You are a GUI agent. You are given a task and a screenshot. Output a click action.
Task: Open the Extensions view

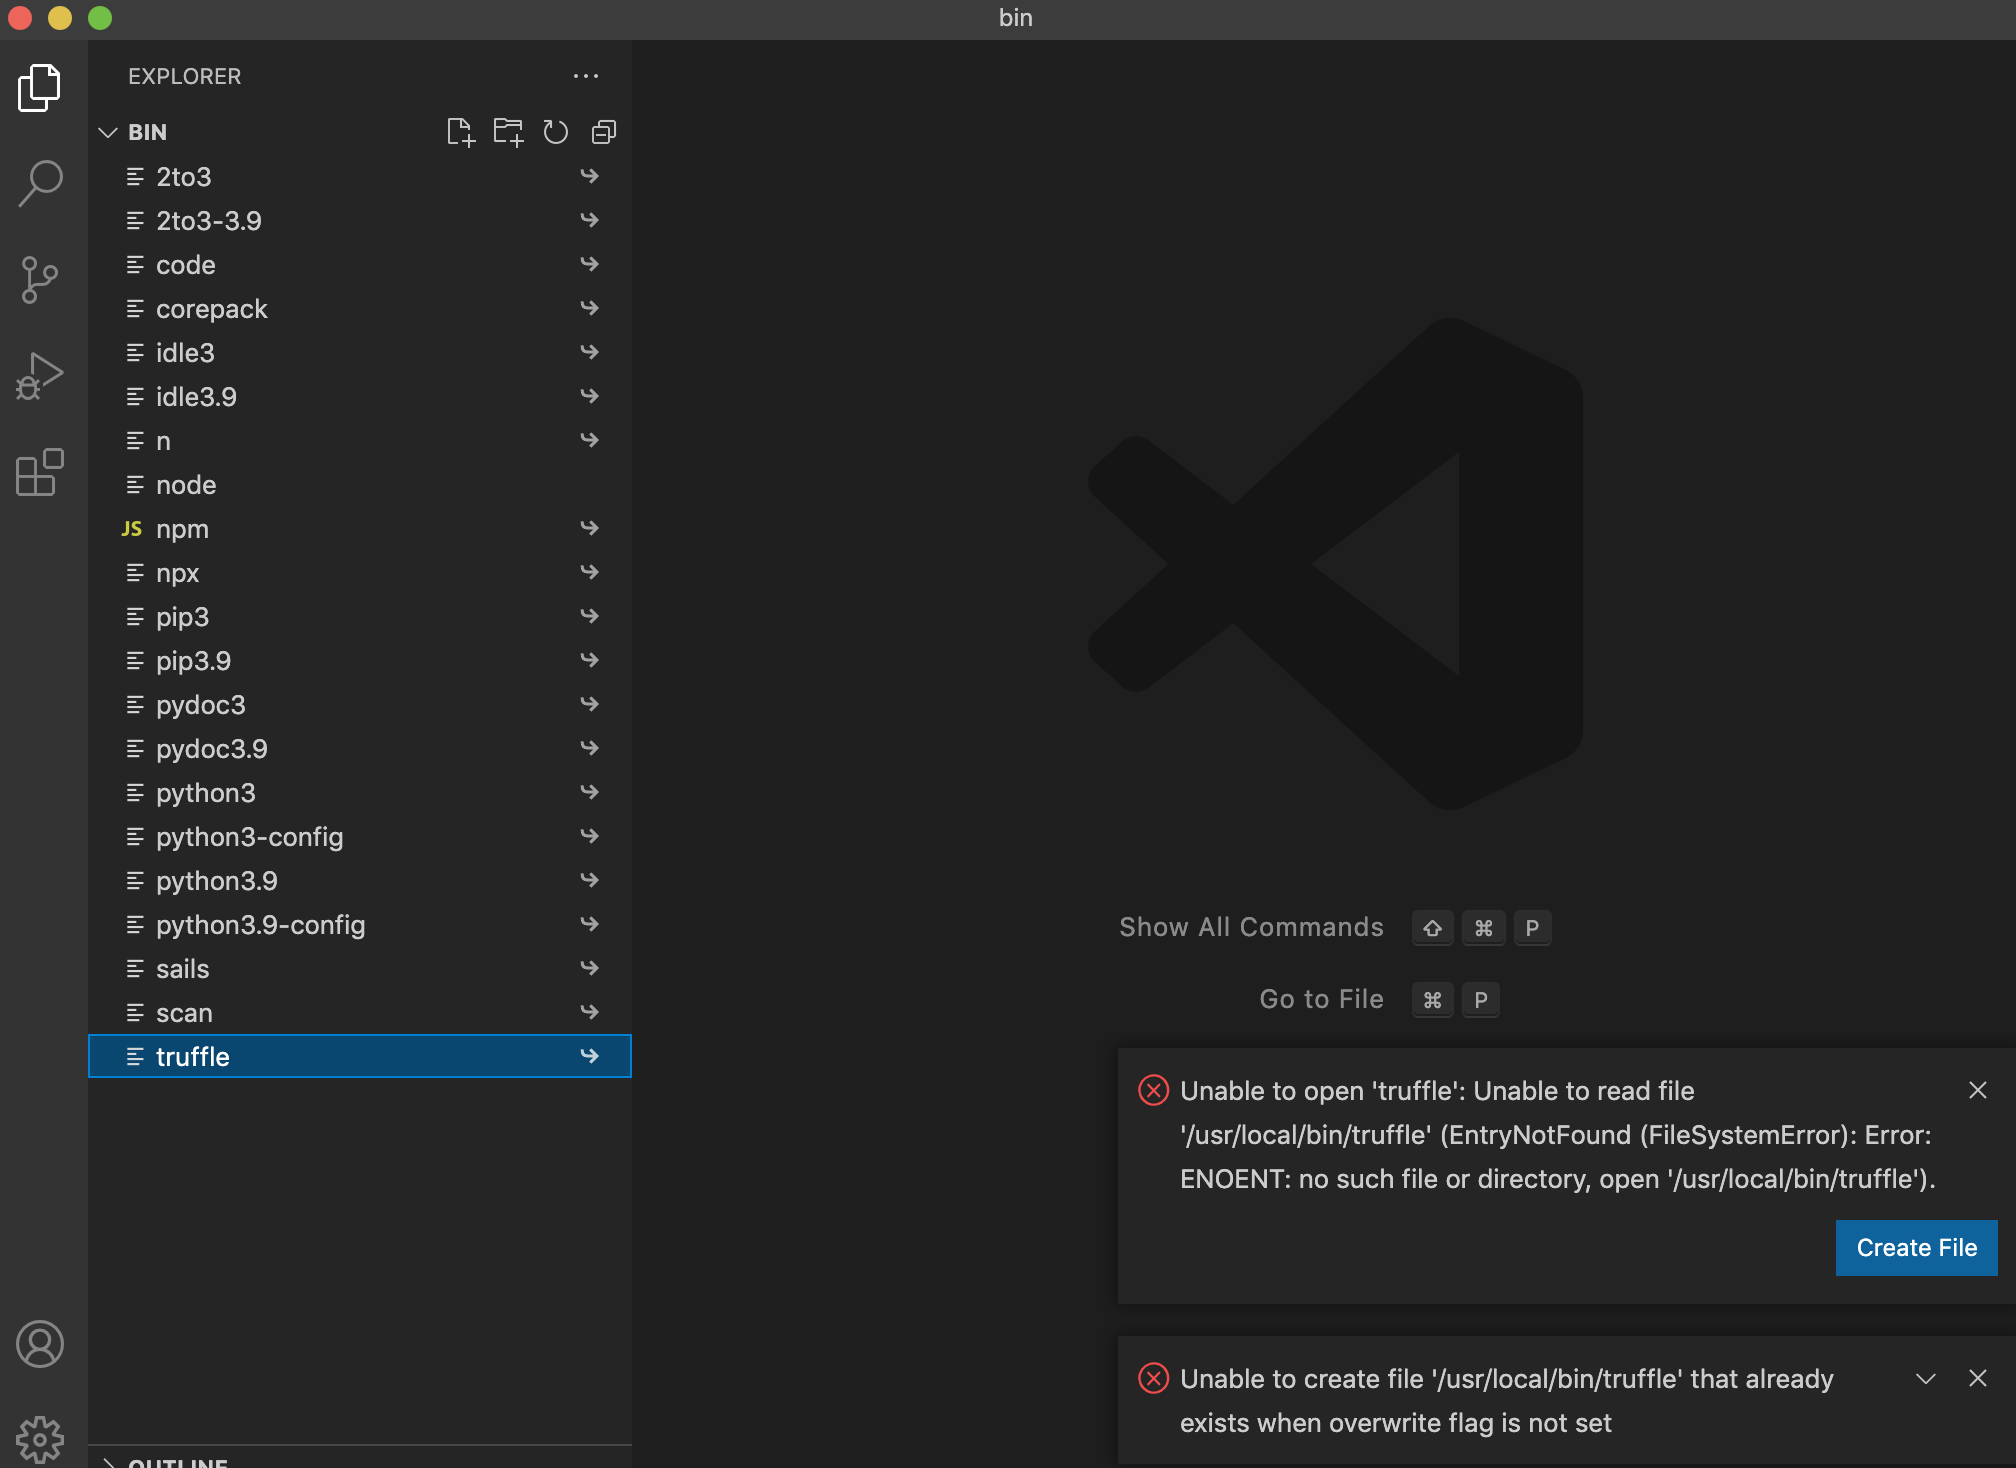[x=40, y=472]
